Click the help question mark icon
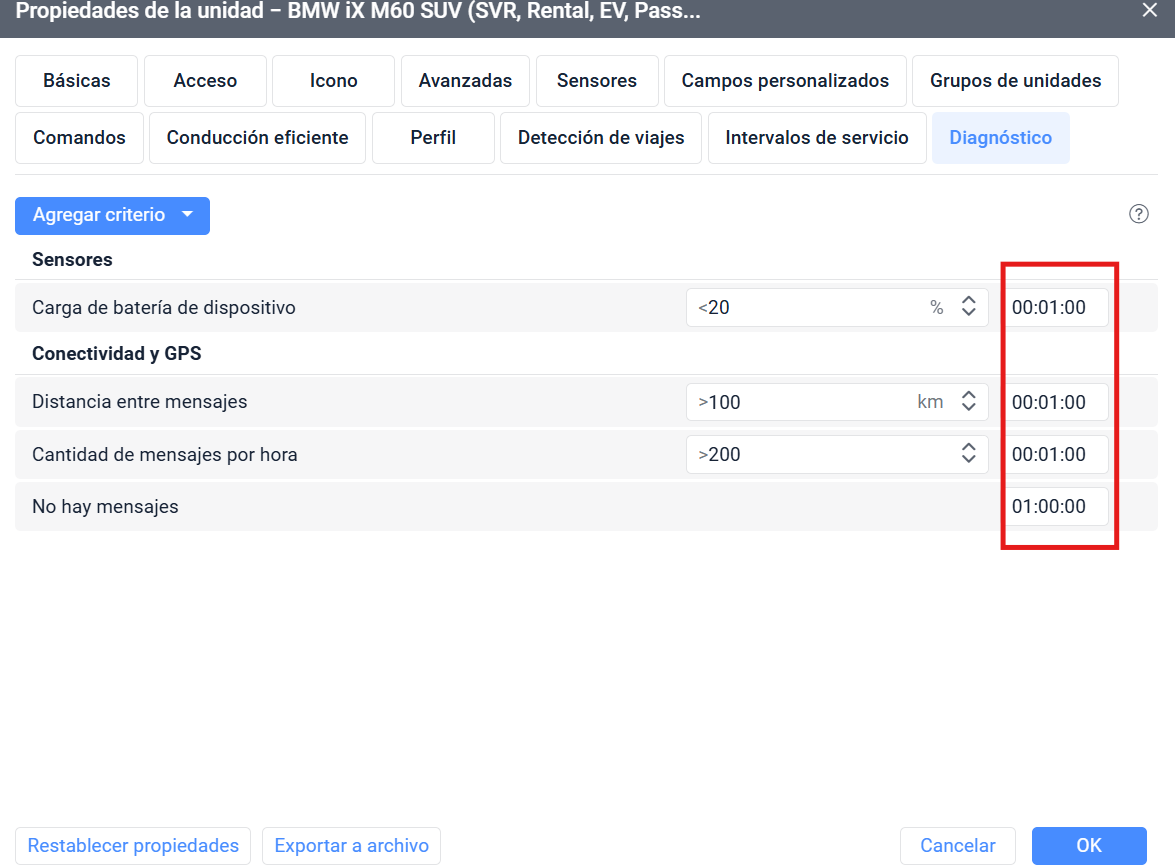 point(1138,214)
